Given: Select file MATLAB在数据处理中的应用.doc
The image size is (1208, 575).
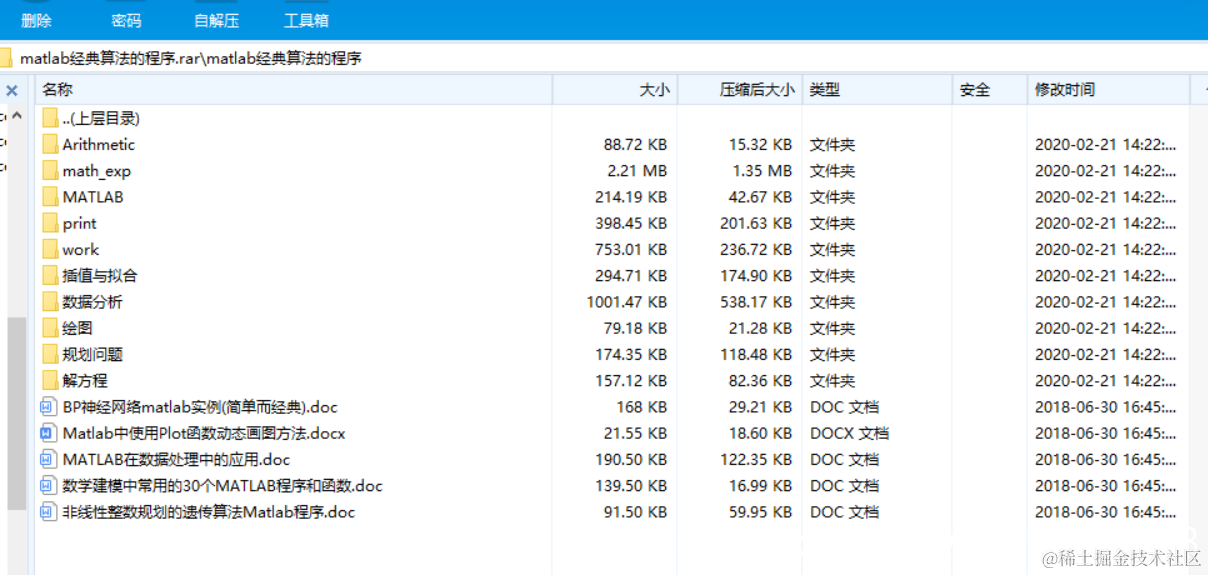Looking at the screenshot, I should [176, 459].
